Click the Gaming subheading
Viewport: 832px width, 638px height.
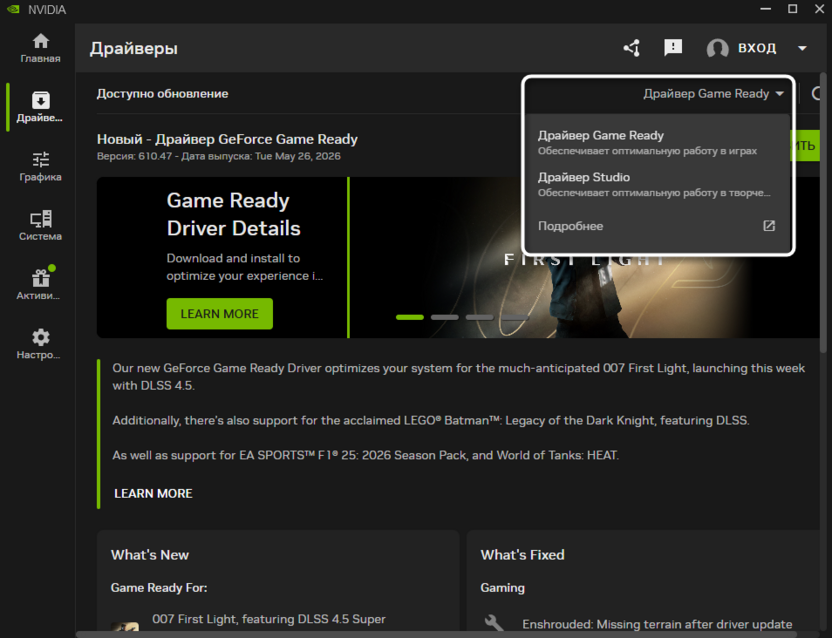(502, 588)
